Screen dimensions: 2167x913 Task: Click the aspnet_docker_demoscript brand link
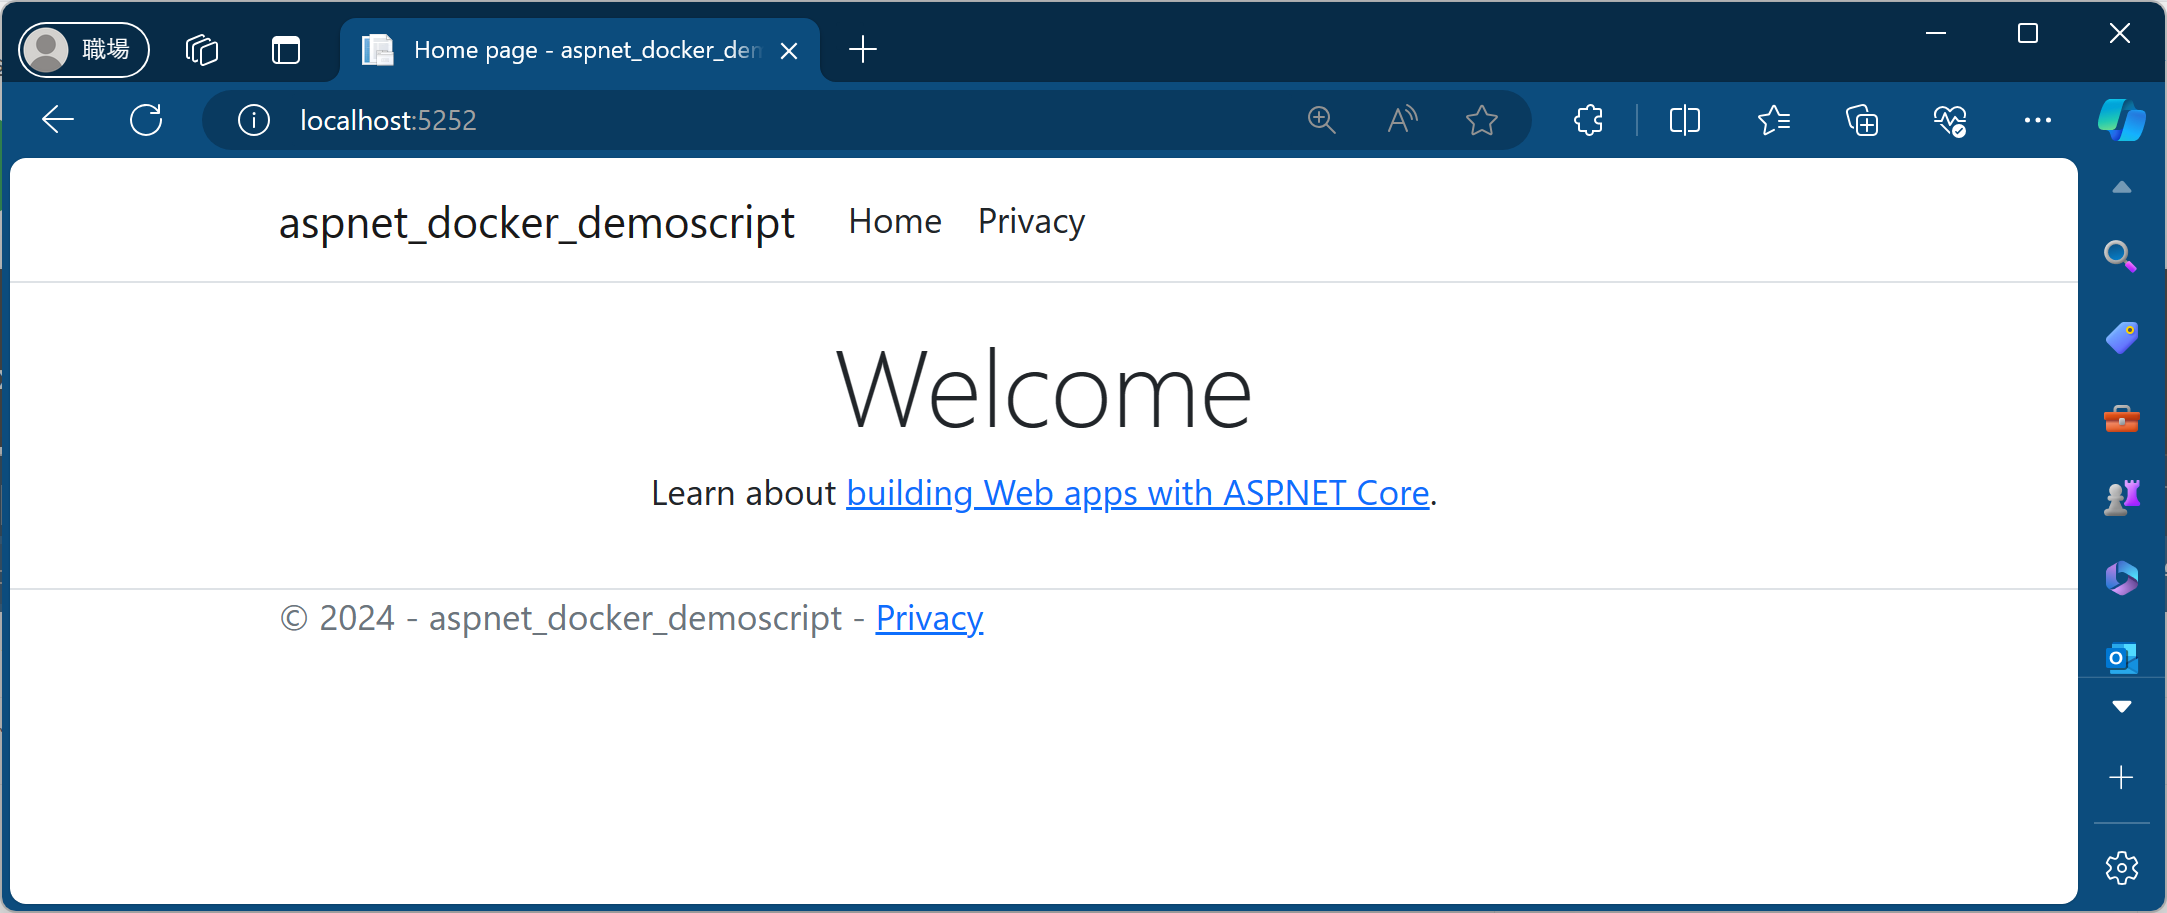click(536, 222)
